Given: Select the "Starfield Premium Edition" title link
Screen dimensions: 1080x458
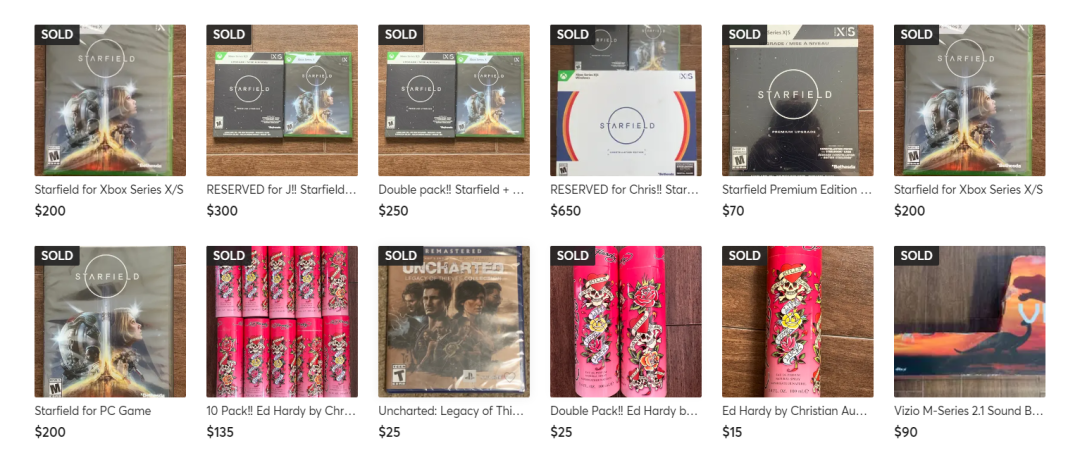Looking at the screenshot, I should [797, 189].
